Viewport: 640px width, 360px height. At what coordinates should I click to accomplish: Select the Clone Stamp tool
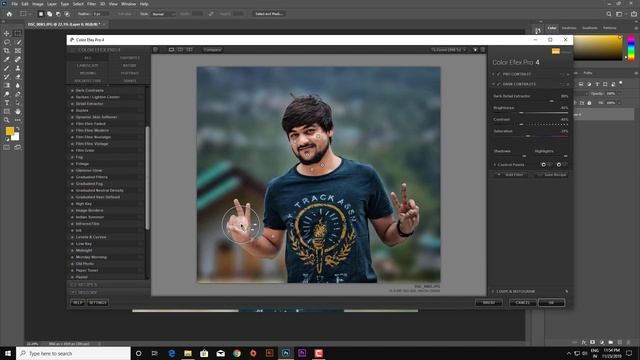pyautogui.click(x=18, y=68)
